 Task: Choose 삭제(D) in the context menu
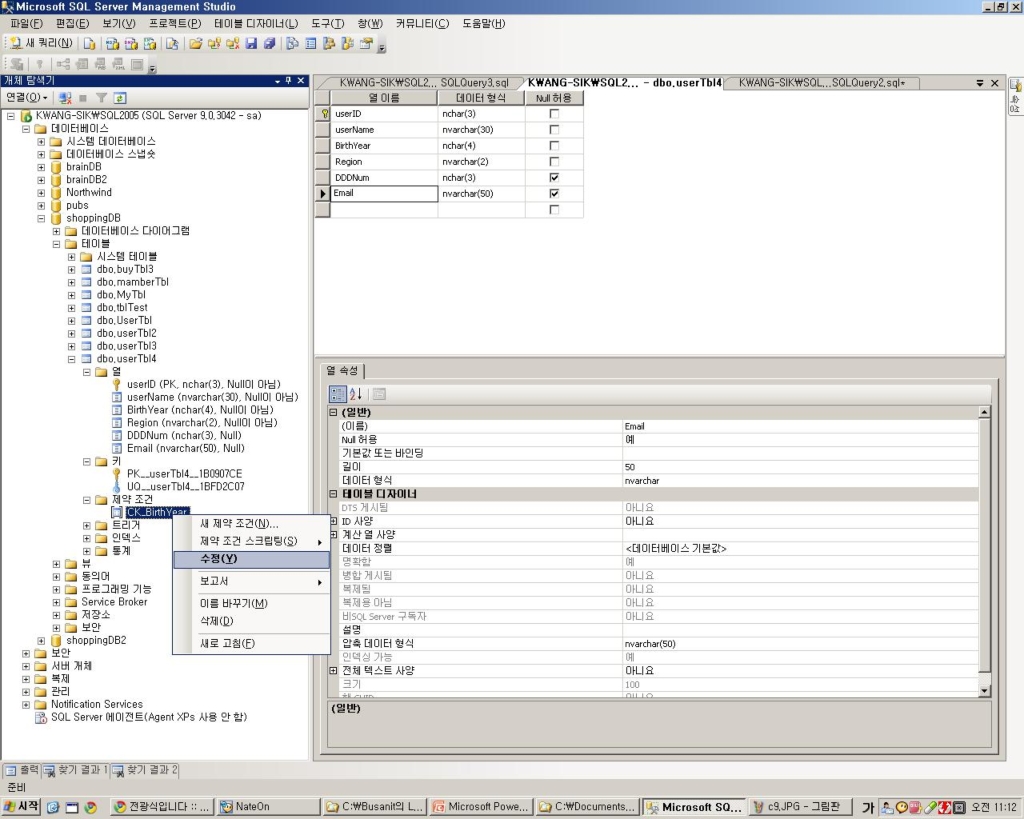(251, 621)
